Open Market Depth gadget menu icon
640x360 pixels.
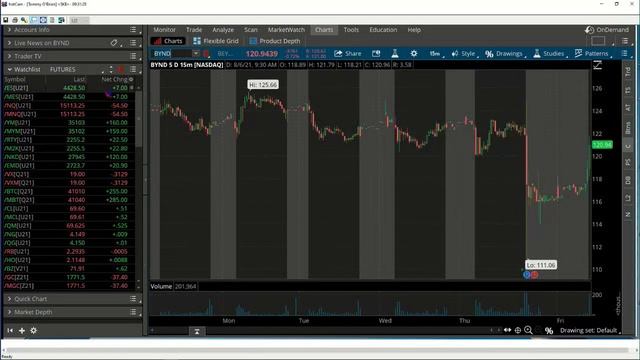[x=133, y=312]
